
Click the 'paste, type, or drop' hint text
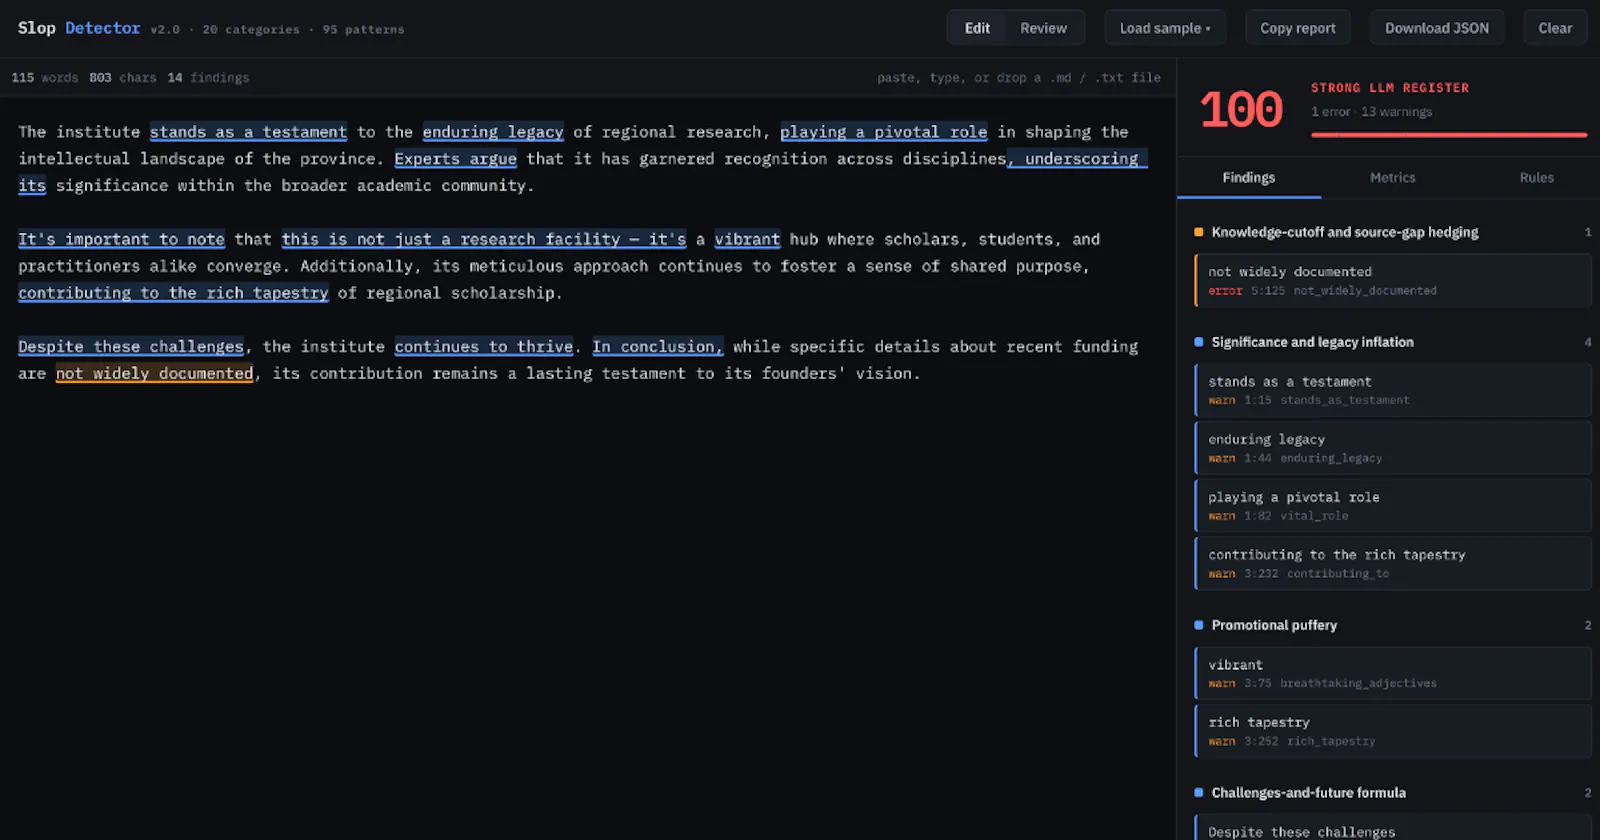point(1019,78)
